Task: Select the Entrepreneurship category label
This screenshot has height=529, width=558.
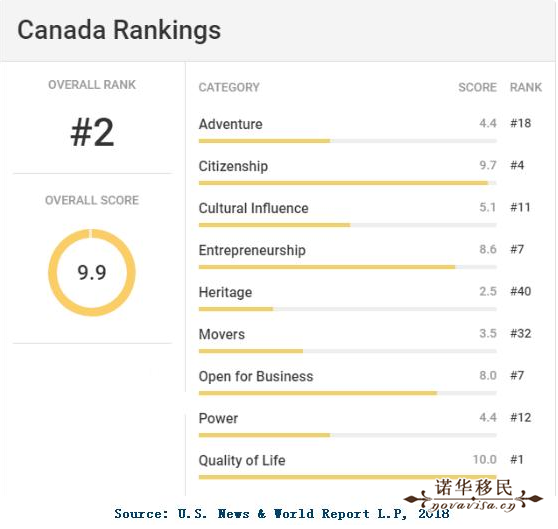Action: click(252, 250)
